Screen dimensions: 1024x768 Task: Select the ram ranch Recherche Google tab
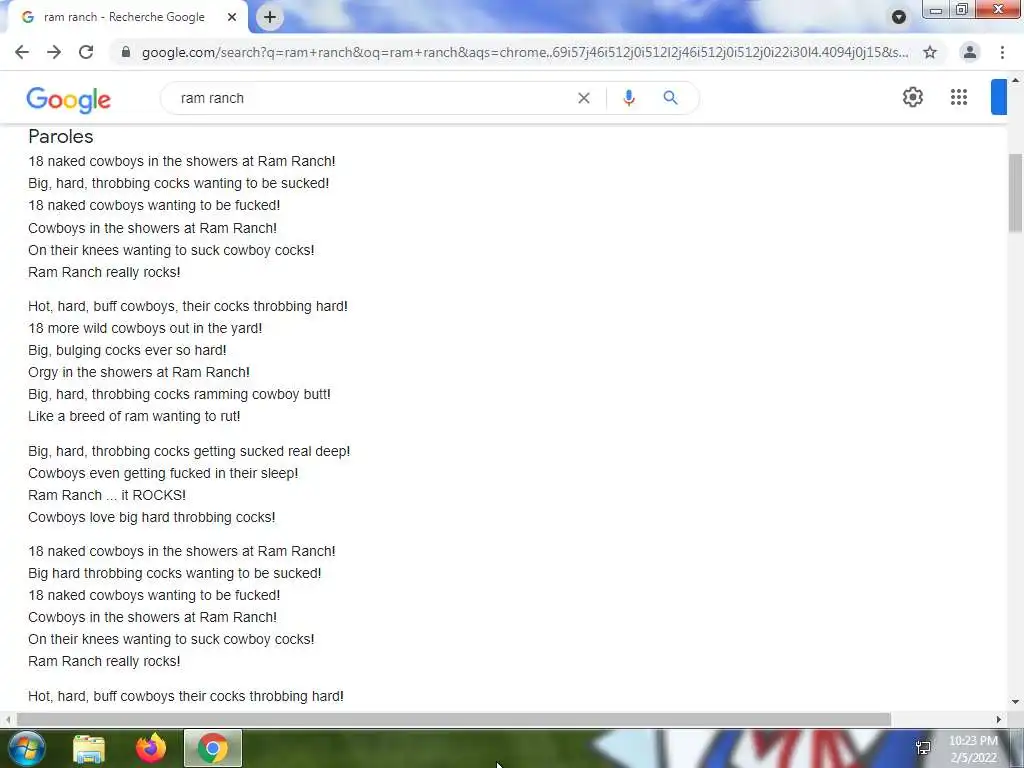click(124, 17)
